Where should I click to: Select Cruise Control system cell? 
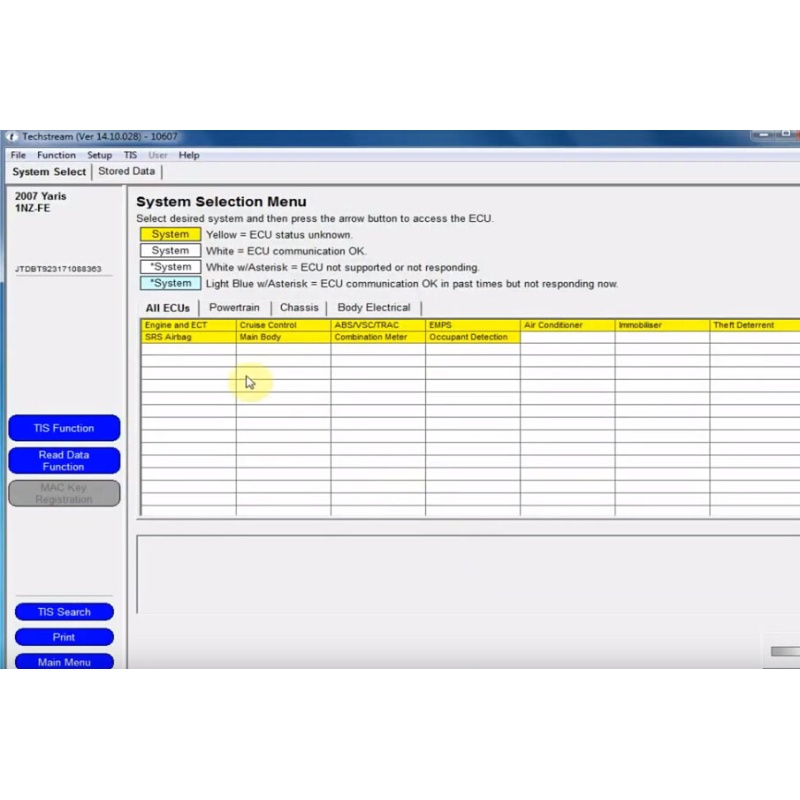click(x=283, y=325)
